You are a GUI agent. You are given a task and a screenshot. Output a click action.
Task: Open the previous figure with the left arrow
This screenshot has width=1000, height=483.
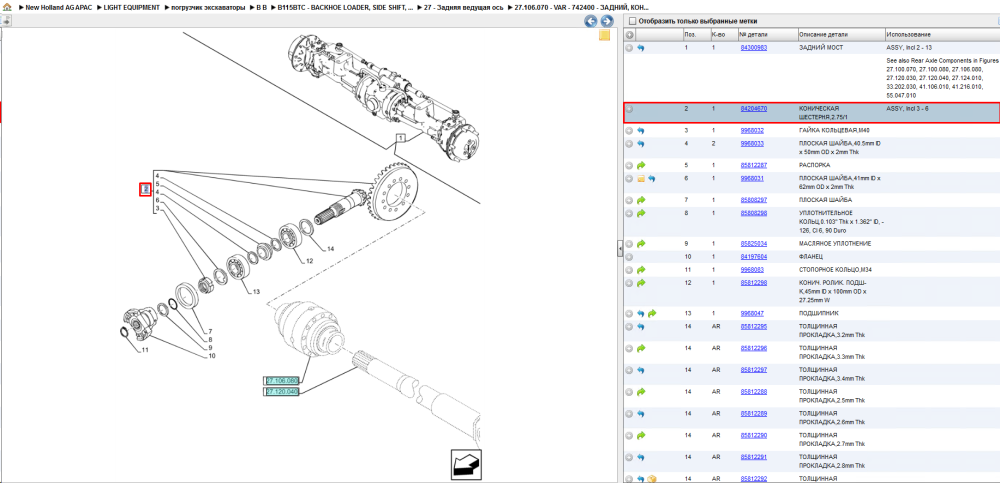[591, 21]
